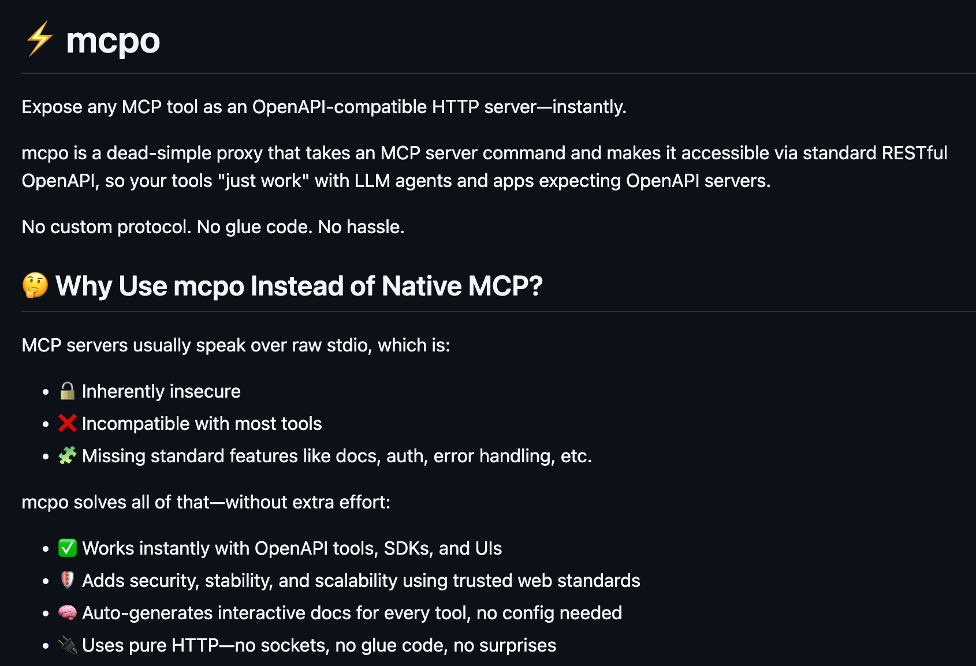Click Works instantly with OpenAPI tools text
The width and height of the screenshot is (976, 666).
292,548
